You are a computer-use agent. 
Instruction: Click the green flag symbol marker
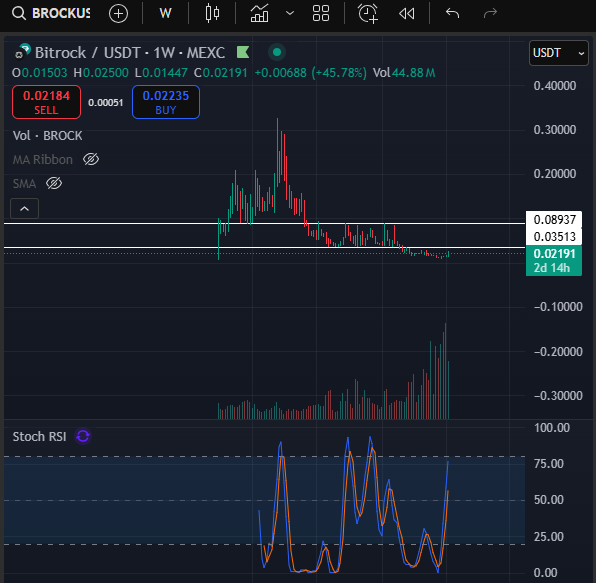pos(243,52)
